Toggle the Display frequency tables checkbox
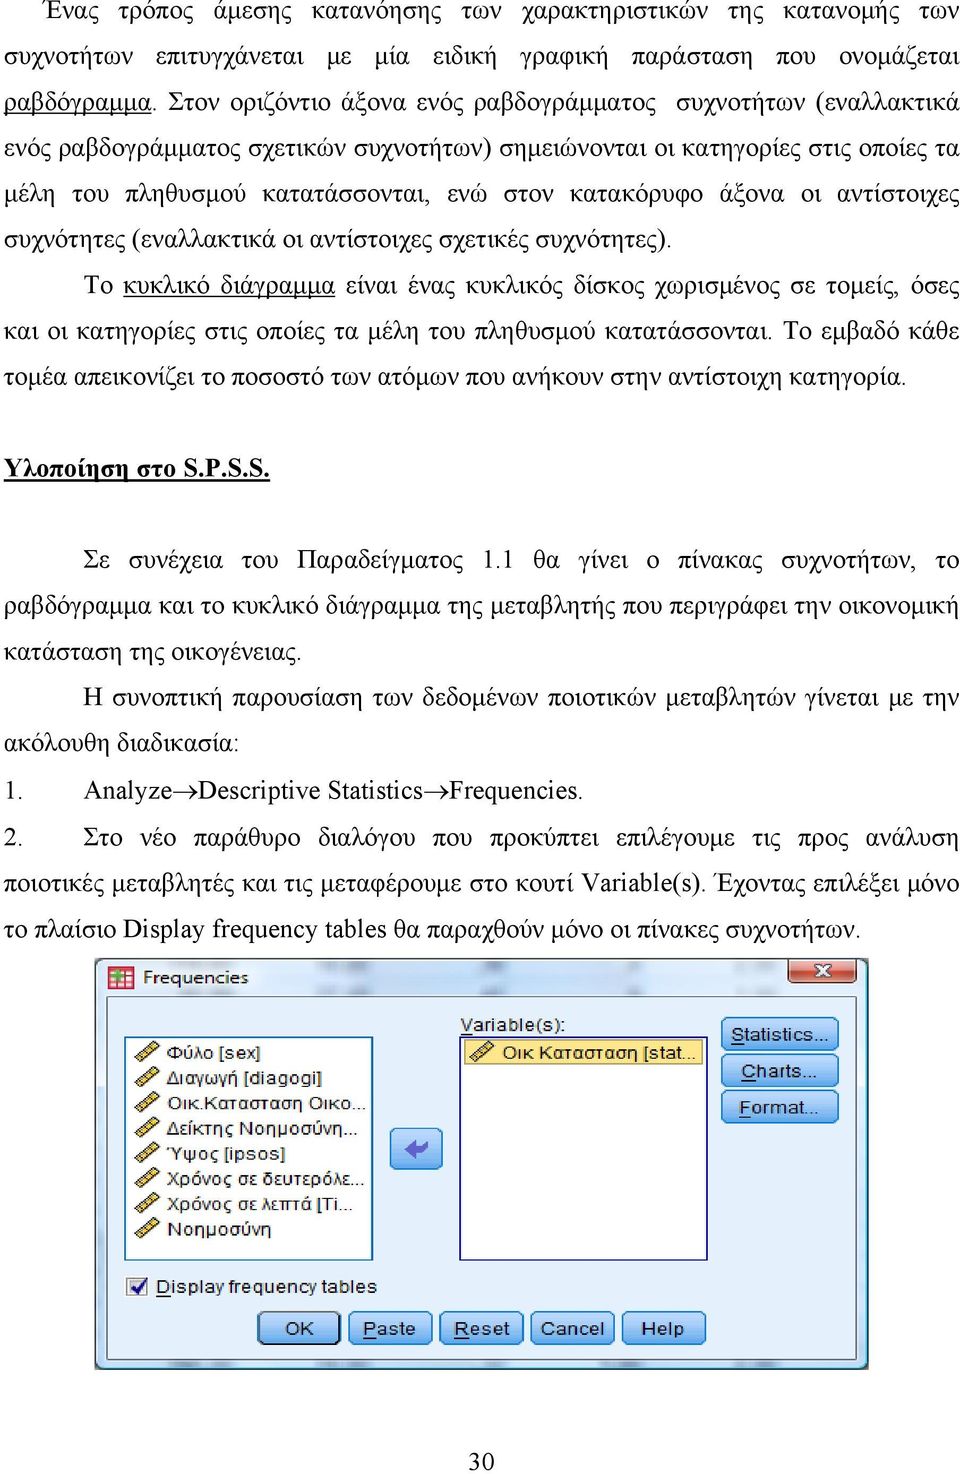 [137, 1286]
